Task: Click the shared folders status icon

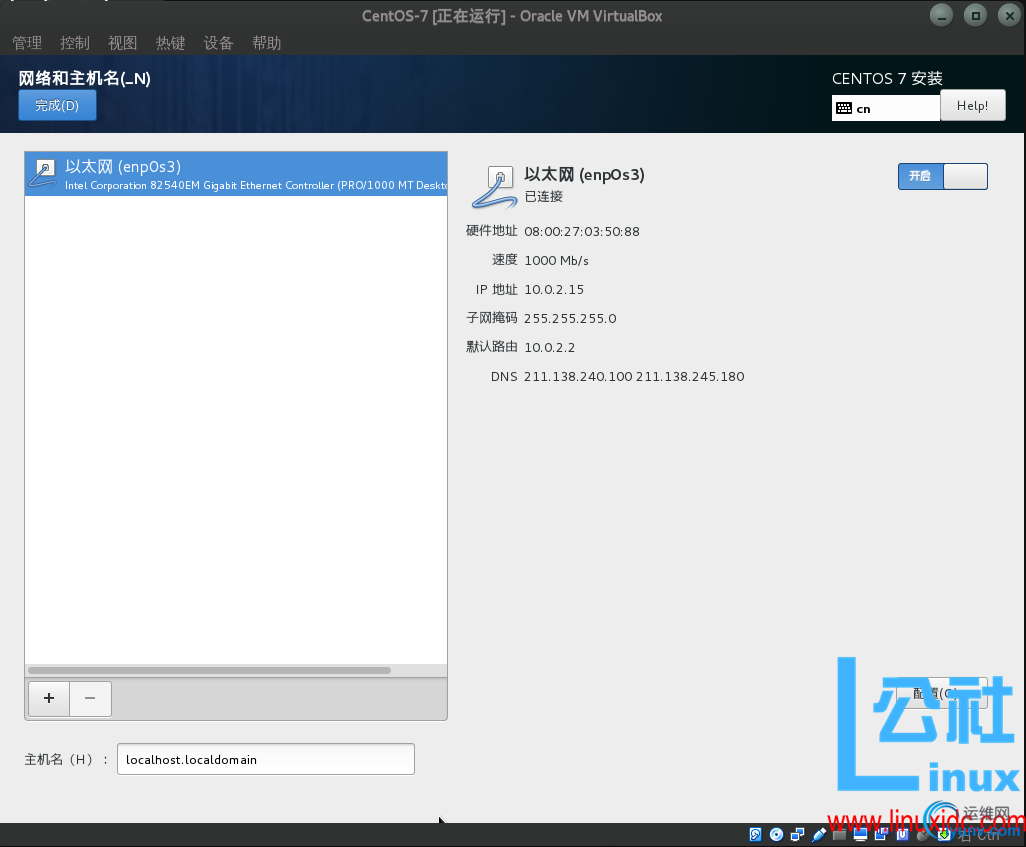Action: click(840, 835)
